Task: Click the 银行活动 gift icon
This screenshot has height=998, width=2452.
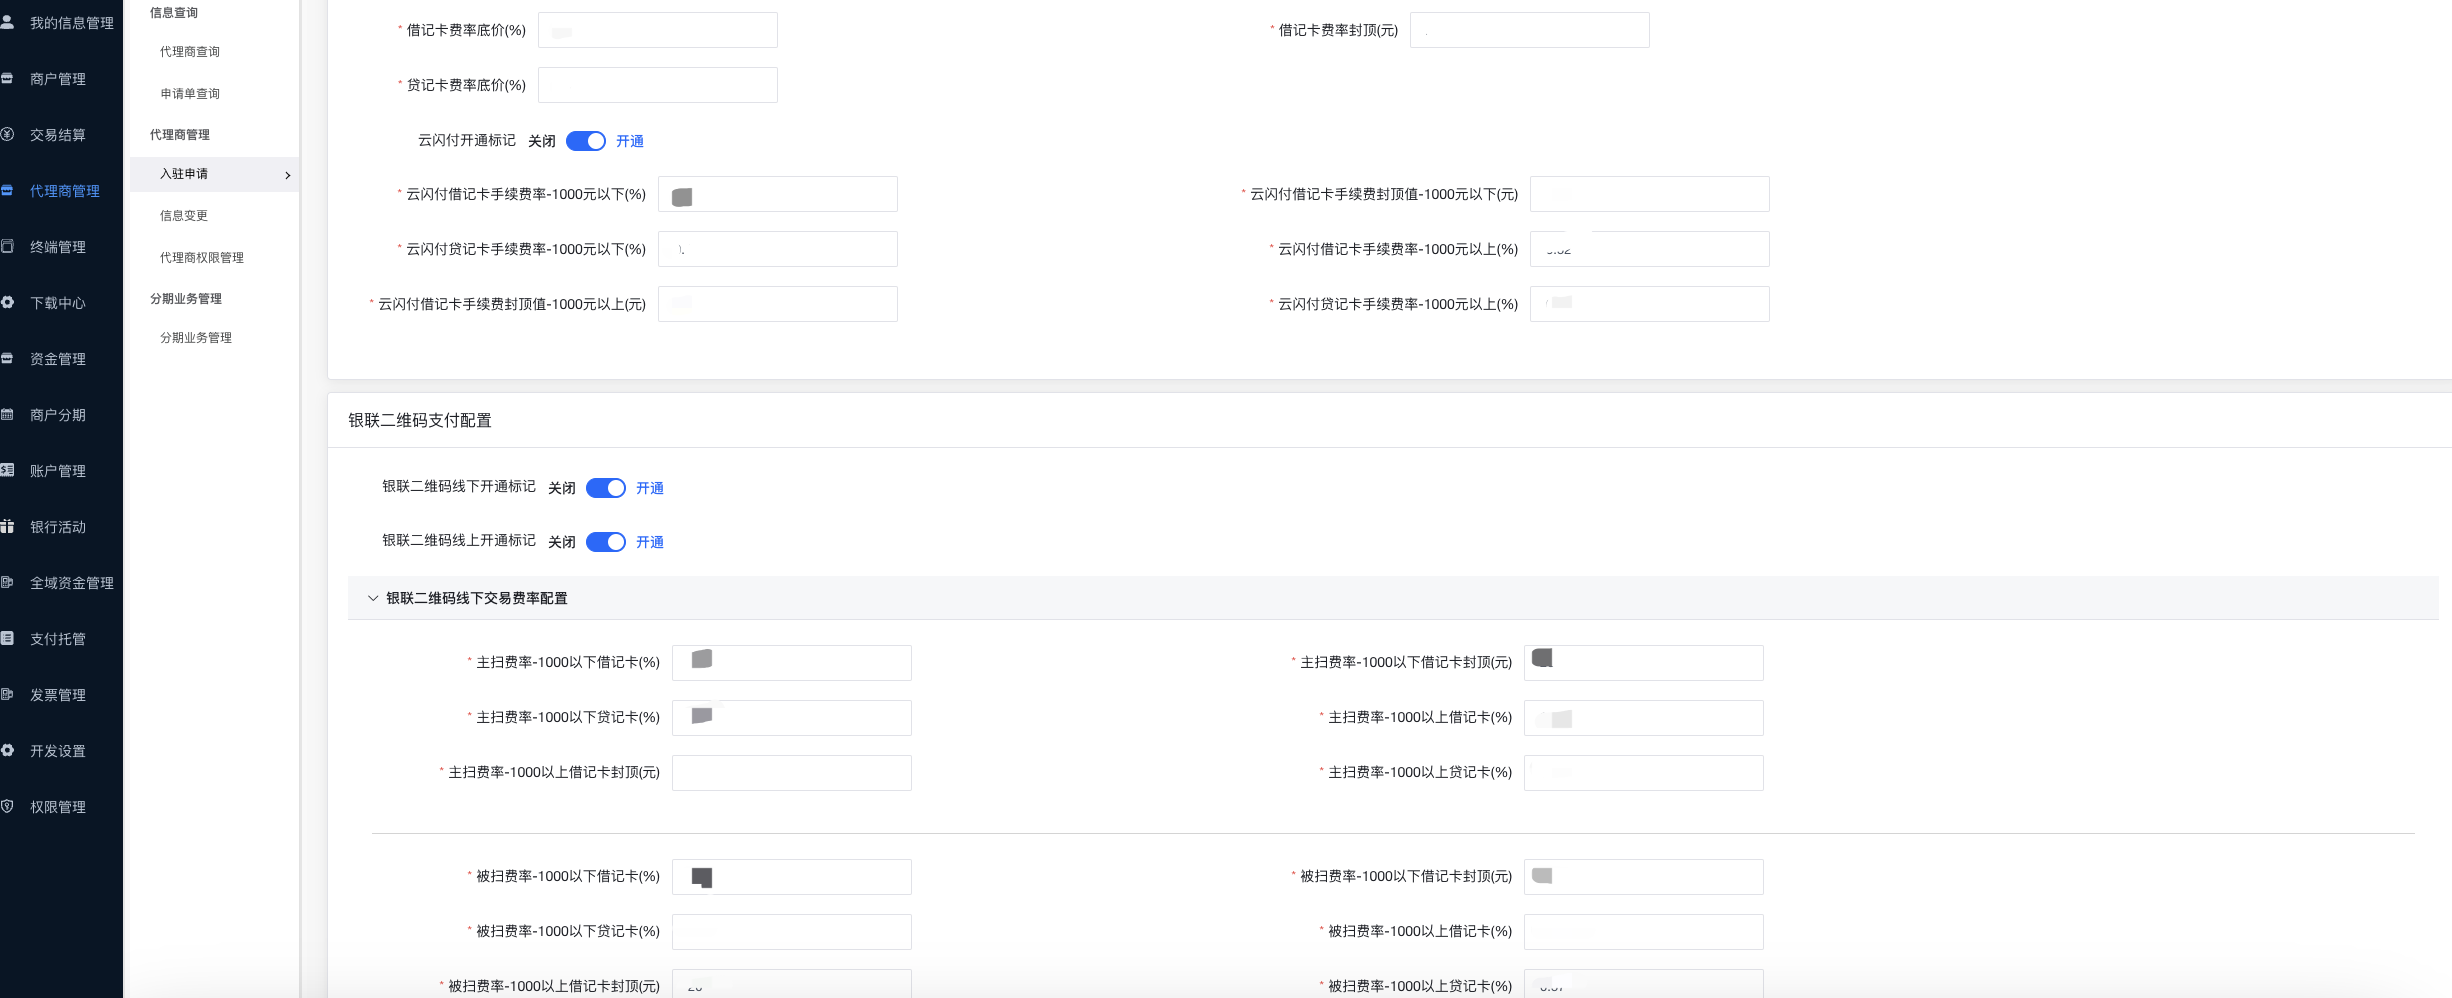Action: coord(7,526)
